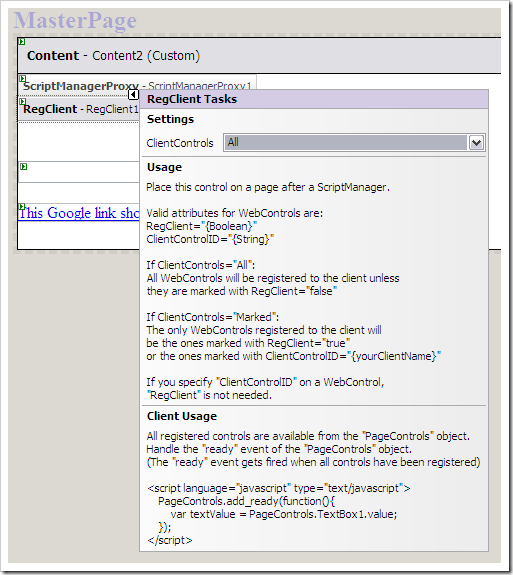Click the MasterPage title text
Image resolution: width=513 pixels, height=575 pixels.
point(75,21)
